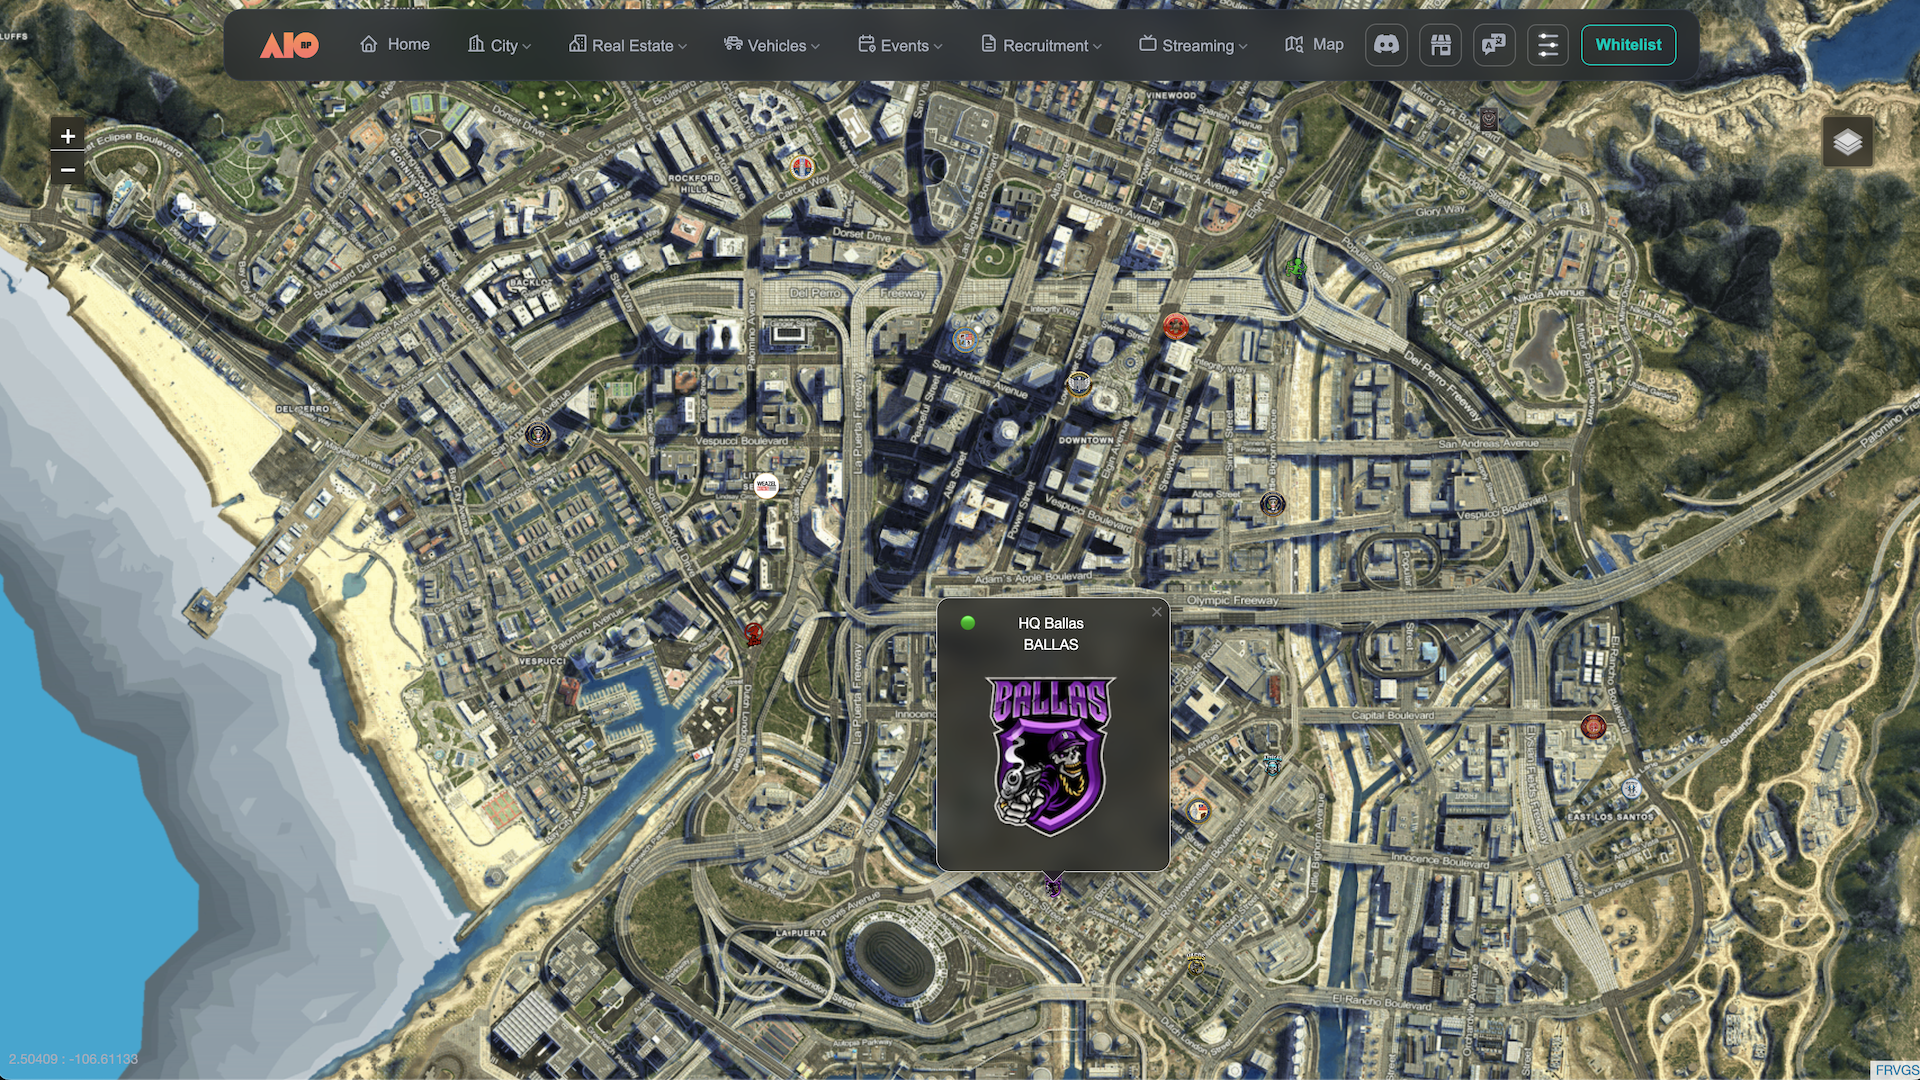Click the AIO RP logo
The width and height of the screenshot is (1920, 1080).
pos(289,45)
